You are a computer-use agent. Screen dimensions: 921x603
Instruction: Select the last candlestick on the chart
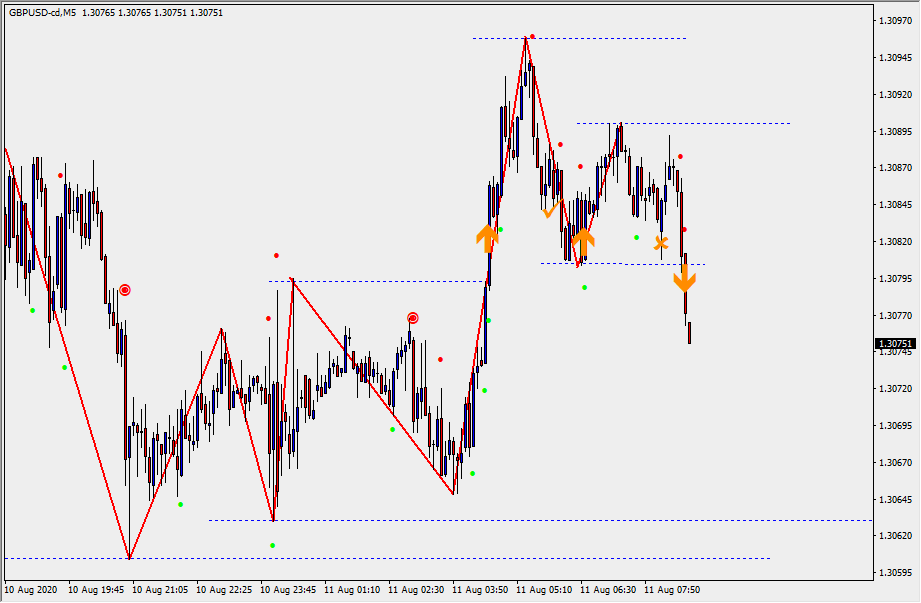[689, 332]
